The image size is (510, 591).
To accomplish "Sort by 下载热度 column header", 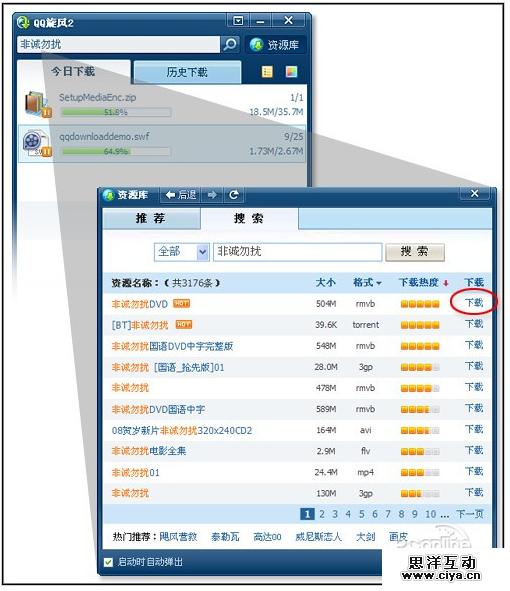I will pyautogui.click(x=424, y=283).
